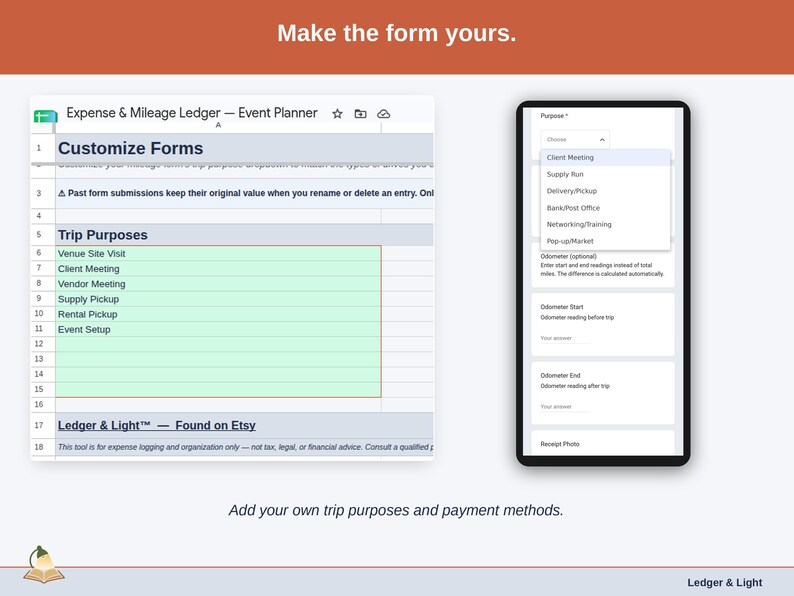Viewport: 794px width, 596px height.
Task: Click the Ledger & Light lamp logo
Action: point(43,565)
